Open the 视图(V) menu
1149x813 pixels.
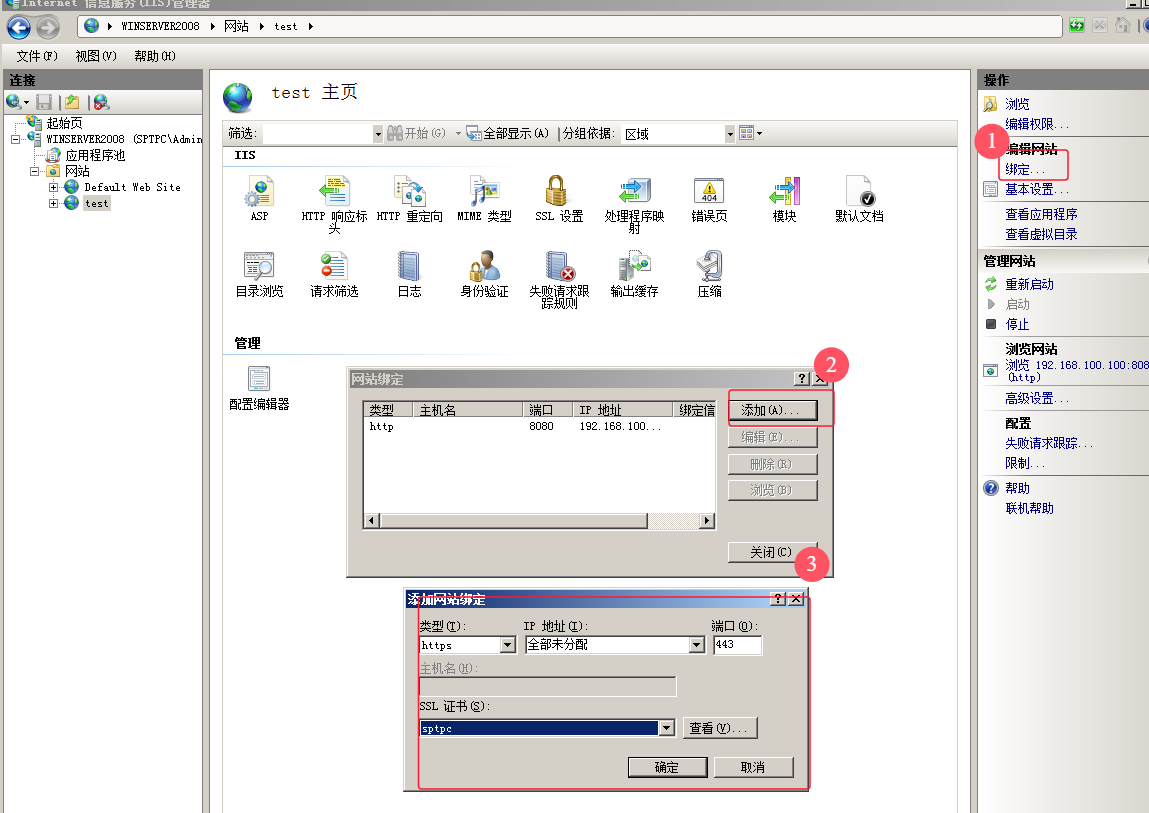(x=94, y=56)
